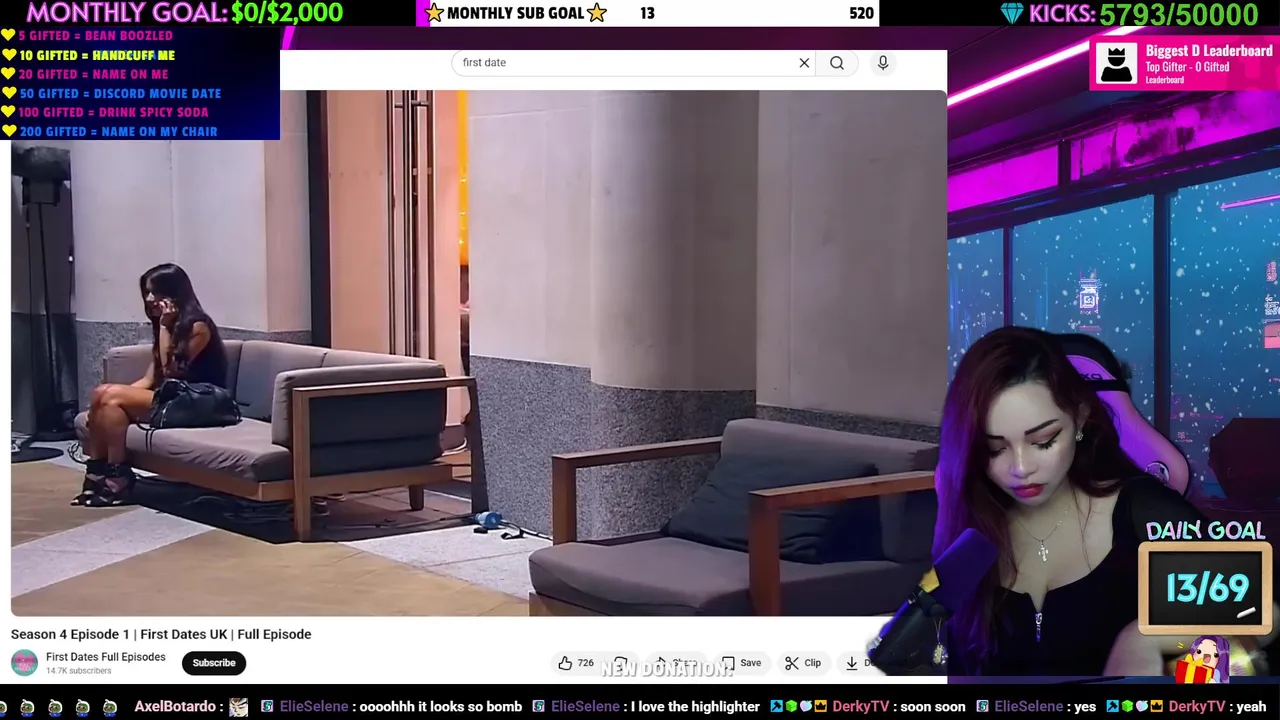
Task: Click the YouTube video player frame
Action: click(x=478, y=353)
